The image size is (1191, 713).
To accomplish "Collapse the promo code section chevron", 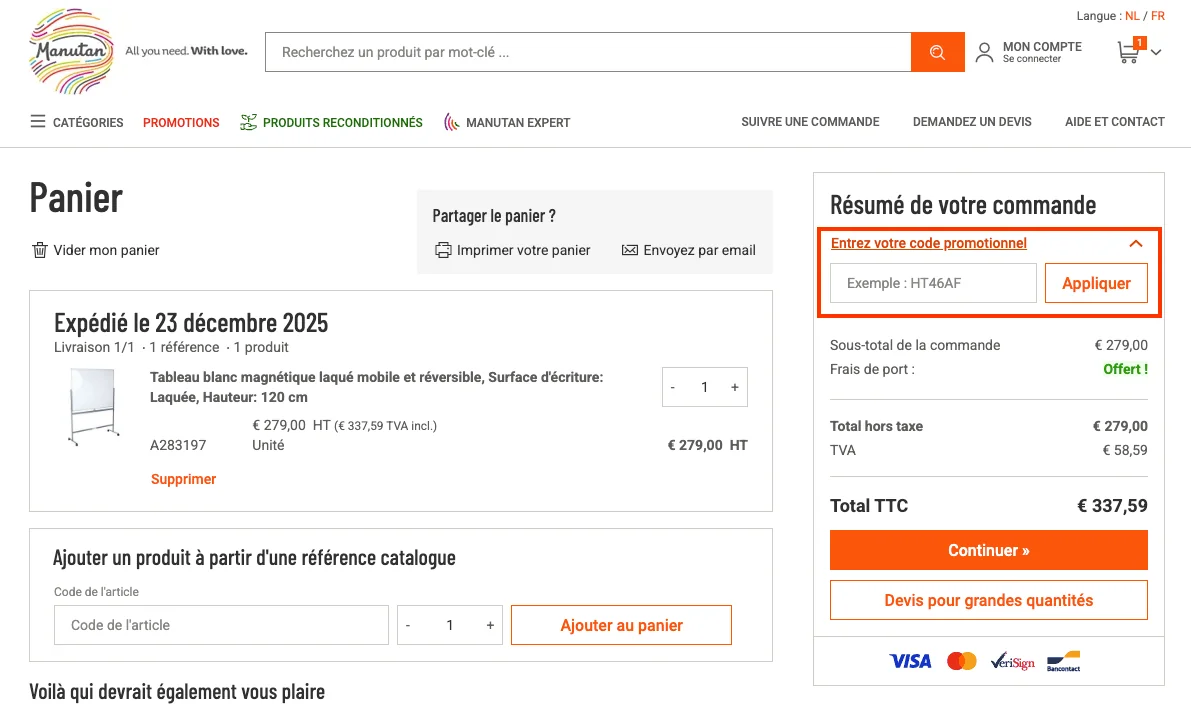I will (x=1135, y=243).
